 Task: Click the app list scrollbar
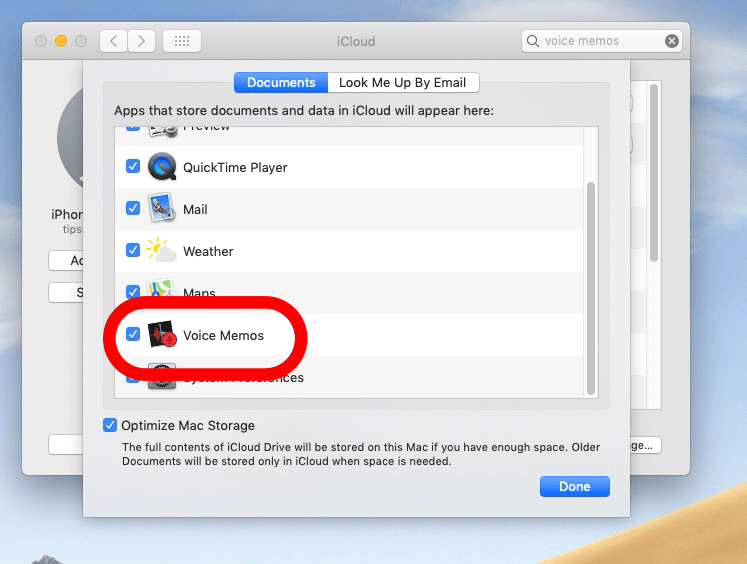coord(590,290)
